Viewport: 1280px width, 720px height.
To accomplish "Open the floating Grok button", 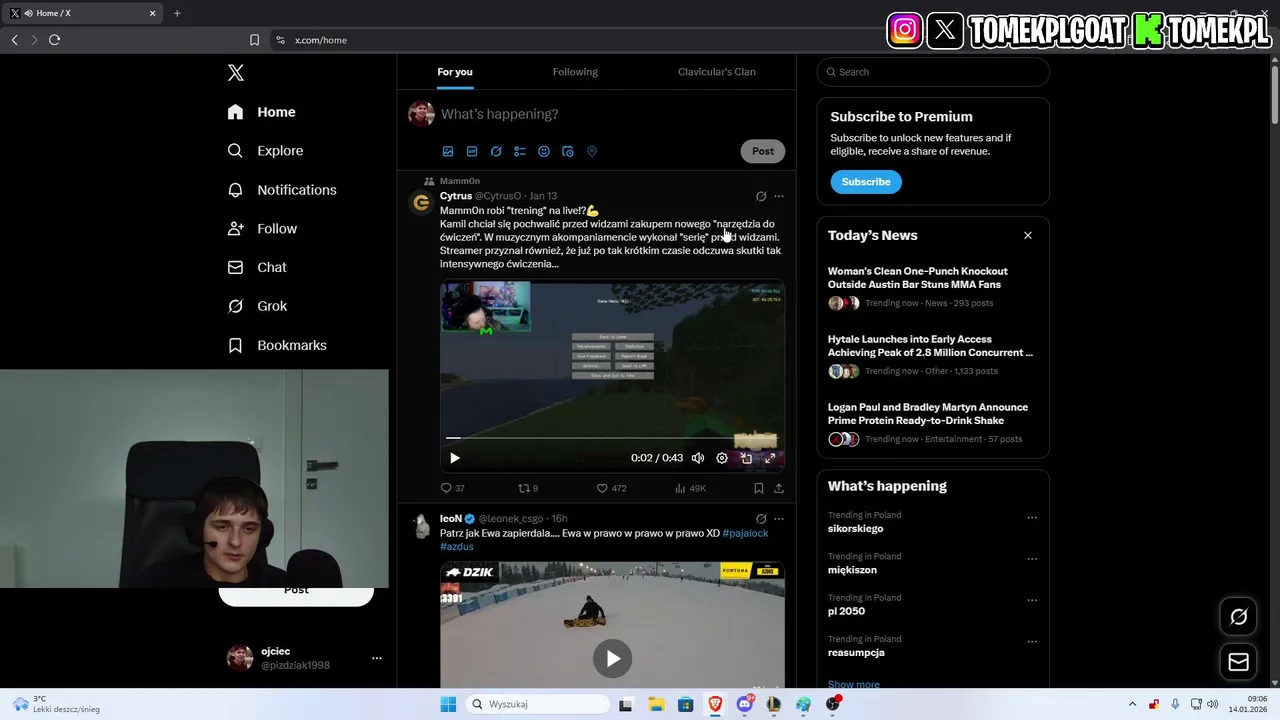I will [x=1238, y=617].
